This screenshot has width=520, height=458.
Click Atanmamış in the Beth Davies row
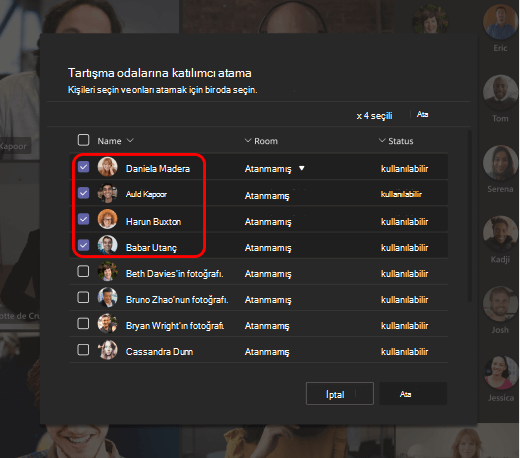[x=268, y=274]
